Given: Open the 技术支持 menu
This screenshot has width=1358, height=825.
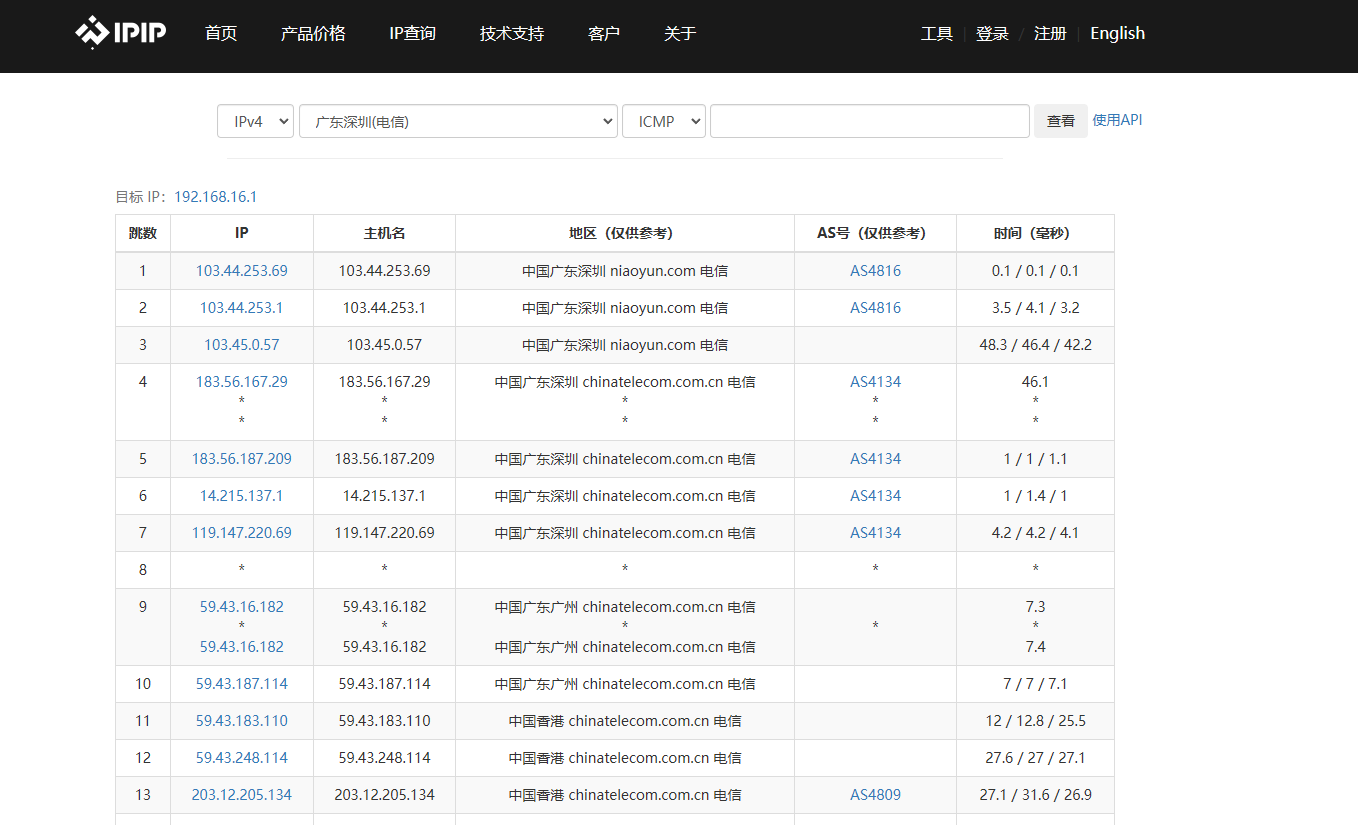Looking at the screenshot, I should click(512, 34).
